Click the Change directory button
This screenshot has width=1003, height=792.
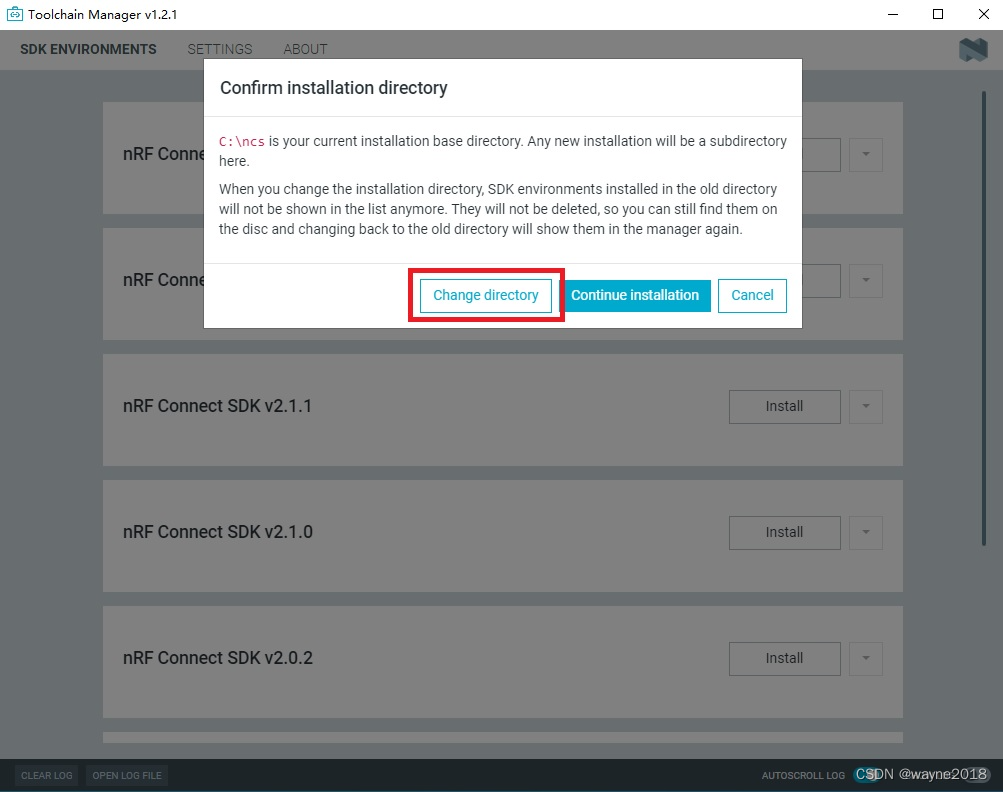486,296
